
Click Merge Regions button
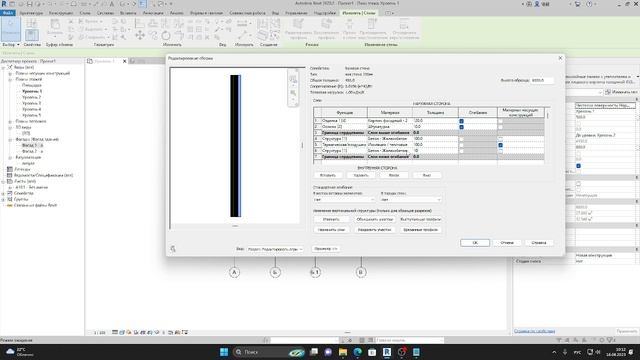pyautogui.click(x=375, y=219)
